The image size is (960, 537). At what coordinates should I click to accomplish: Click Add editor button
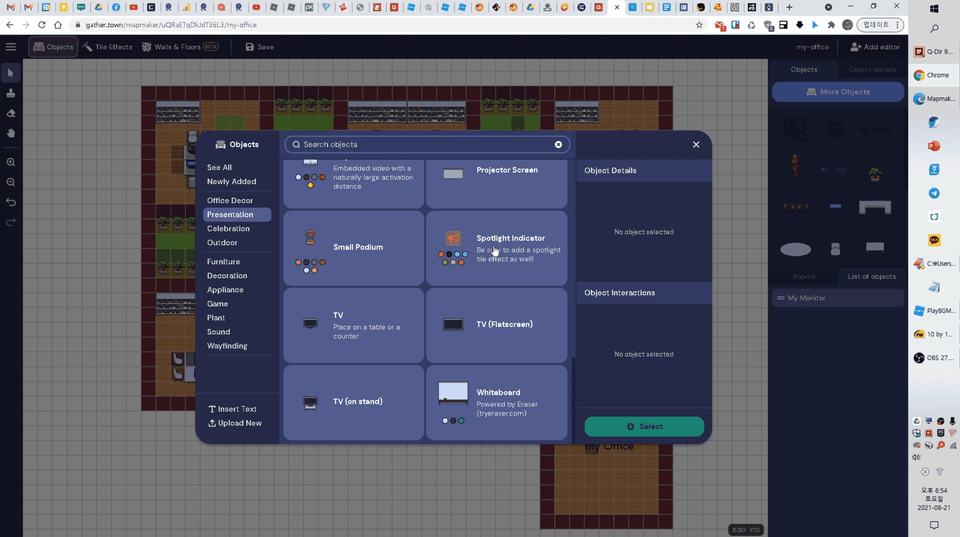[875, 47]
